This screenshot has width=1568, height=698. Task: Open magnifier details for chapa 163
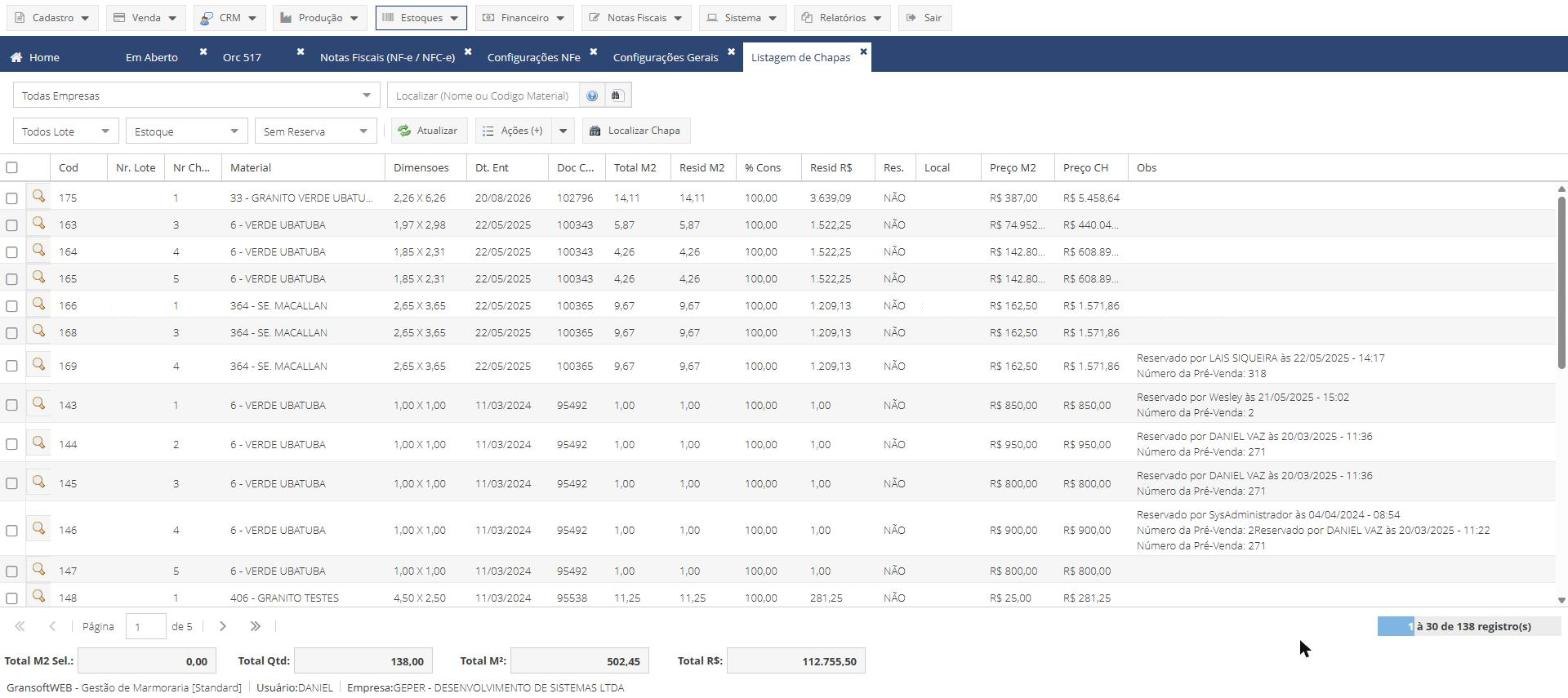[x=38, y=224]
